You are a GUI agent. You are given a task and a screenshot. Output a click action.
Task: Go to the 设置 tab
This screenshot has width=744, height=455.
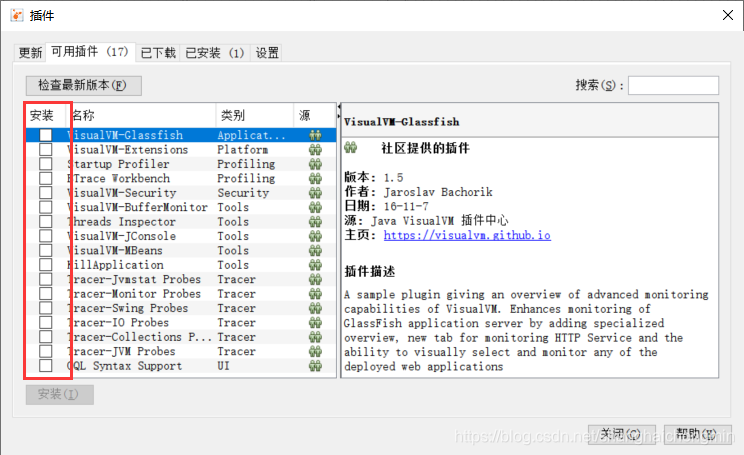tap(267, 53)
